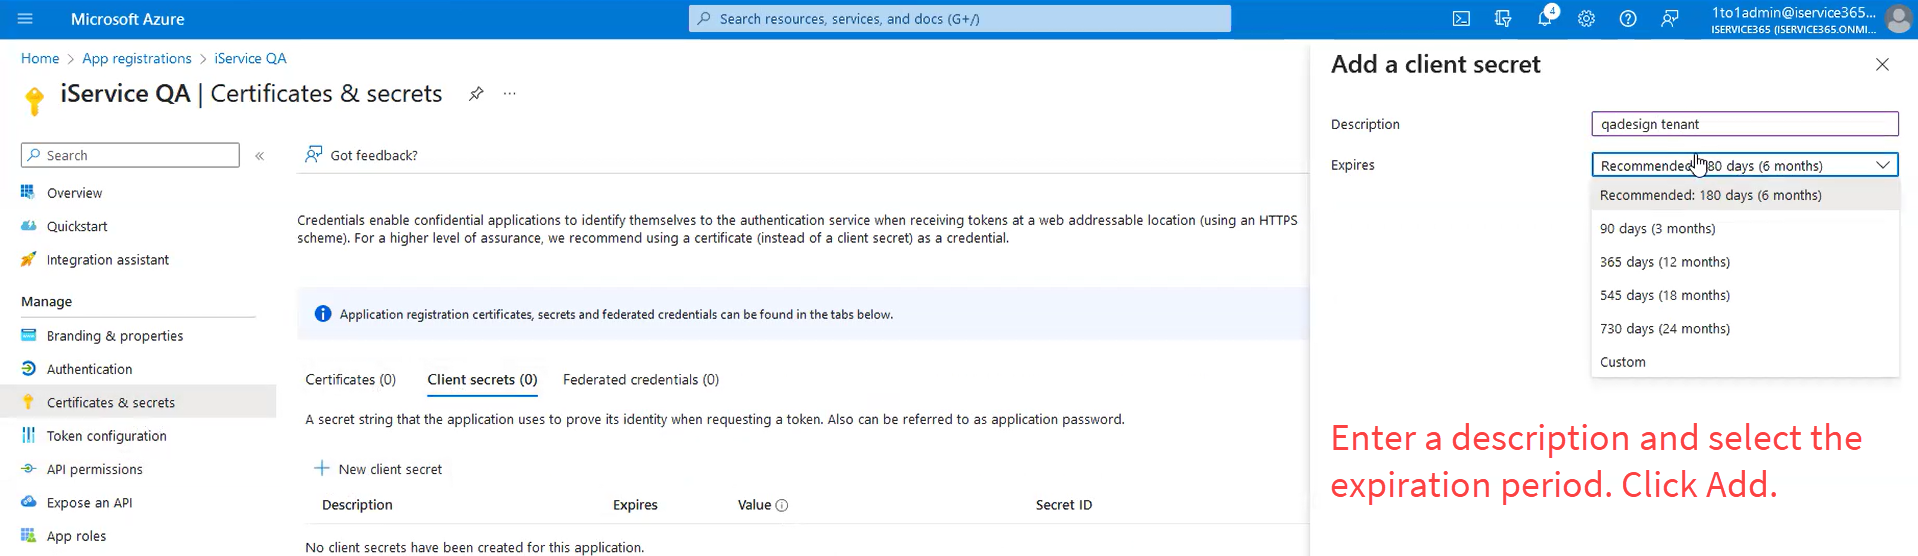The image size is (1918, 556).
Task: Open the portal hamburger menu
Action: pos(25,19)
